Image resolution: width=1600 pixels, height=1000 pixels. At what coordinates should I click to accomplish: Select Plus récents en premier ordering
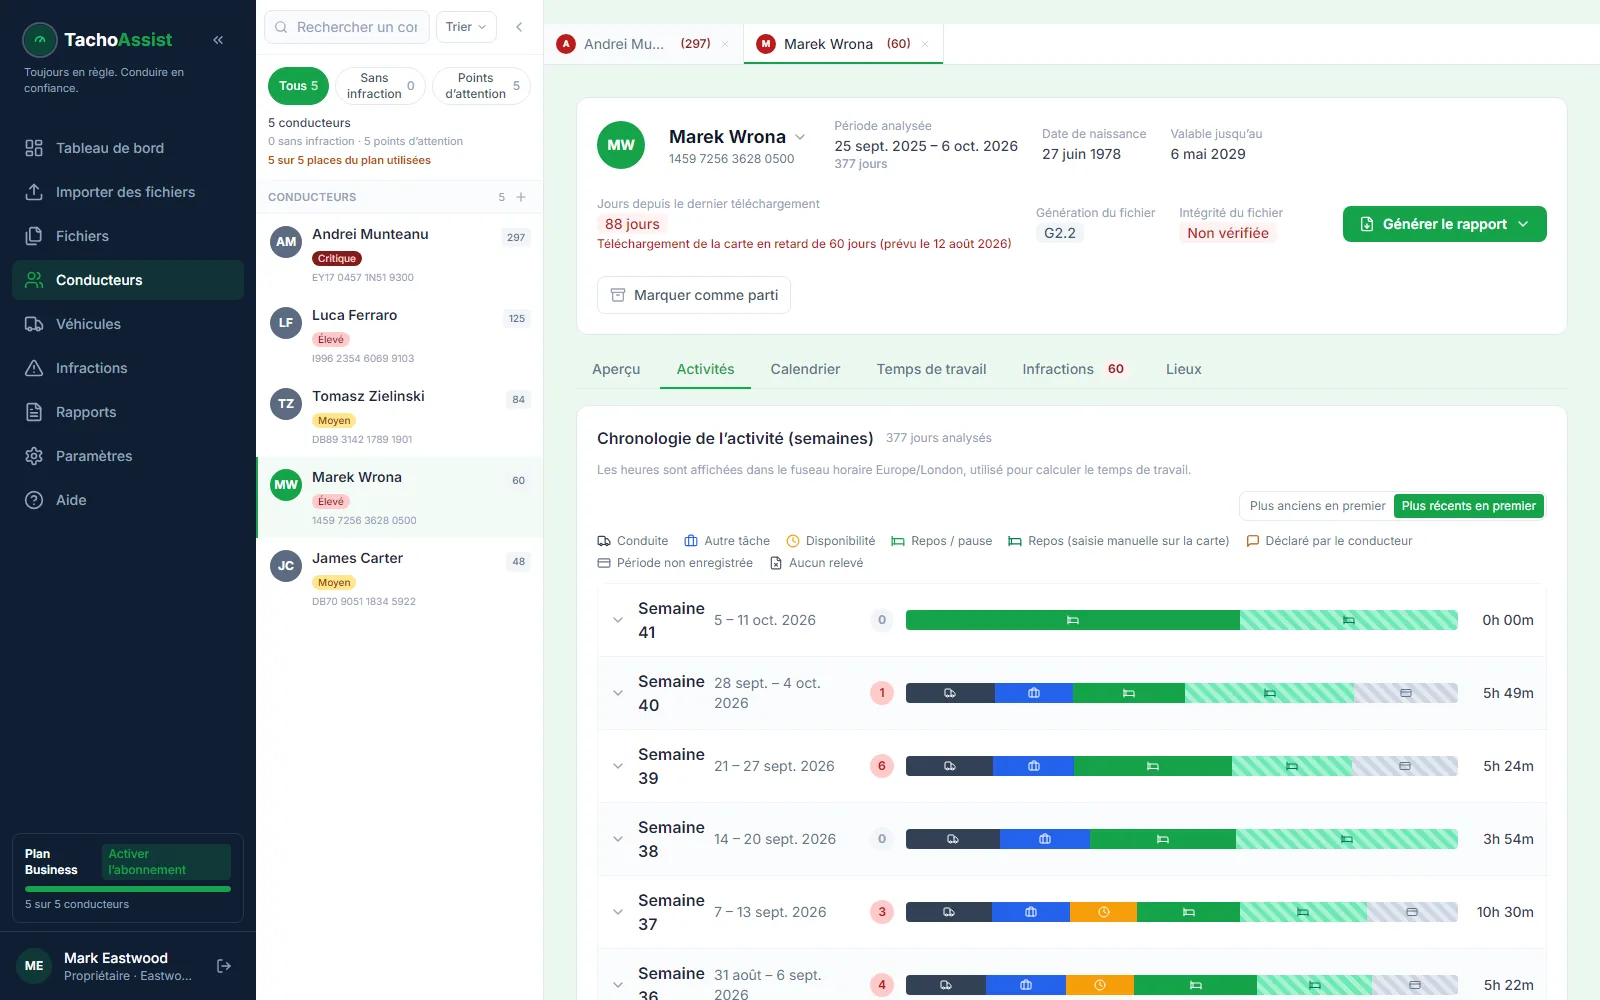tap(1468, 506)
